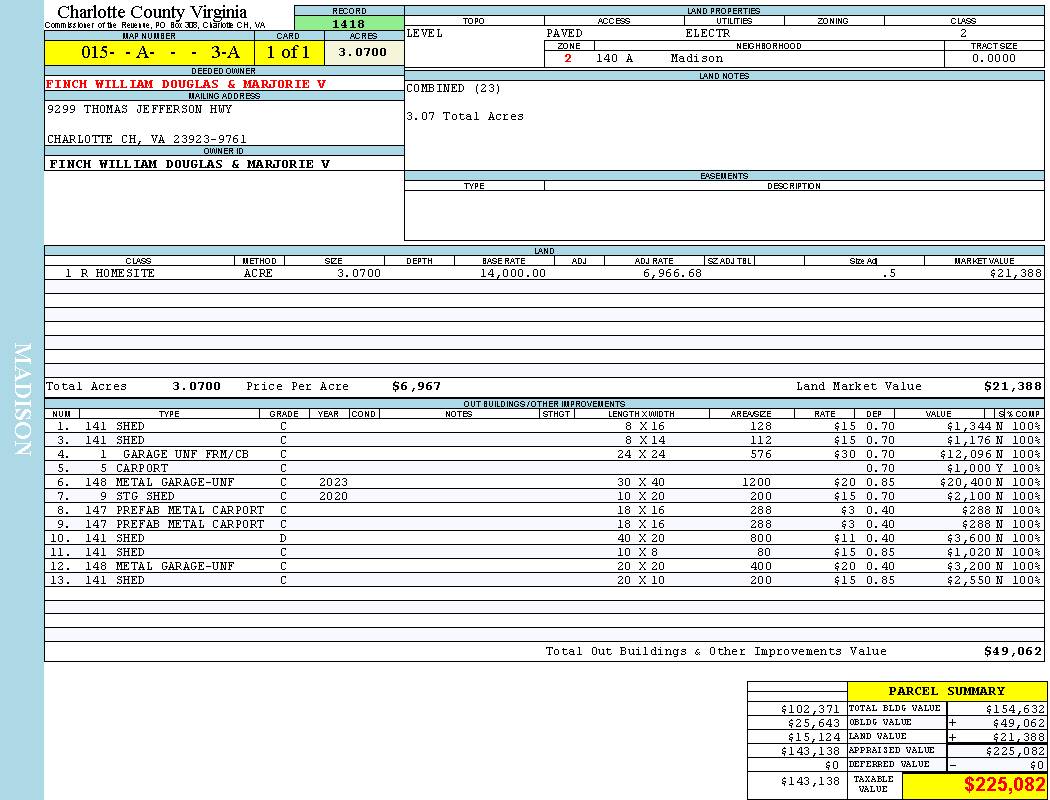Click the green record number 1418
The image size is (1050, 800).
point(348,24)
